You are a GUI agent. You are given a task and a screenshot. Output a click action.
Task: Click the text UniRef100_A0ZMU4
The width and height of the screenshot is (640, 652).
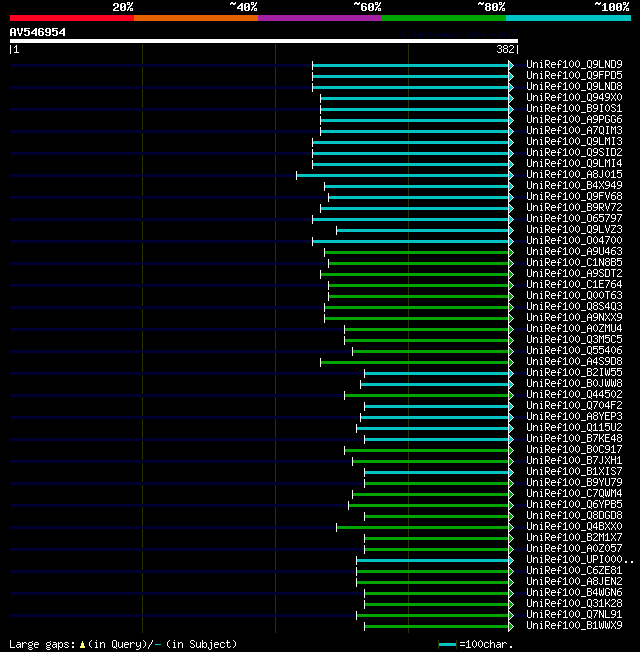coord(574,328)
